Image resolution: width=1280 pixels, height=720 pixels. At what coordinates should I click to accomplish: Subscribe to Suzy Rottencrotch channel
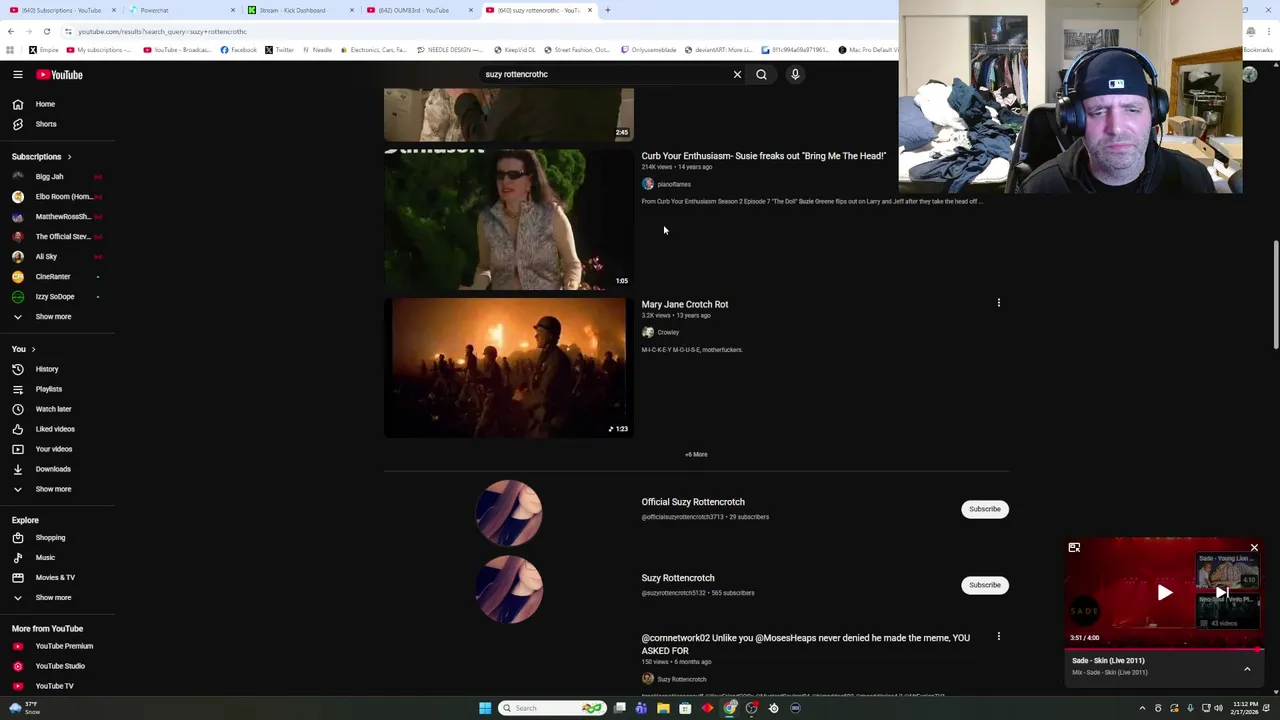(984, 585)
